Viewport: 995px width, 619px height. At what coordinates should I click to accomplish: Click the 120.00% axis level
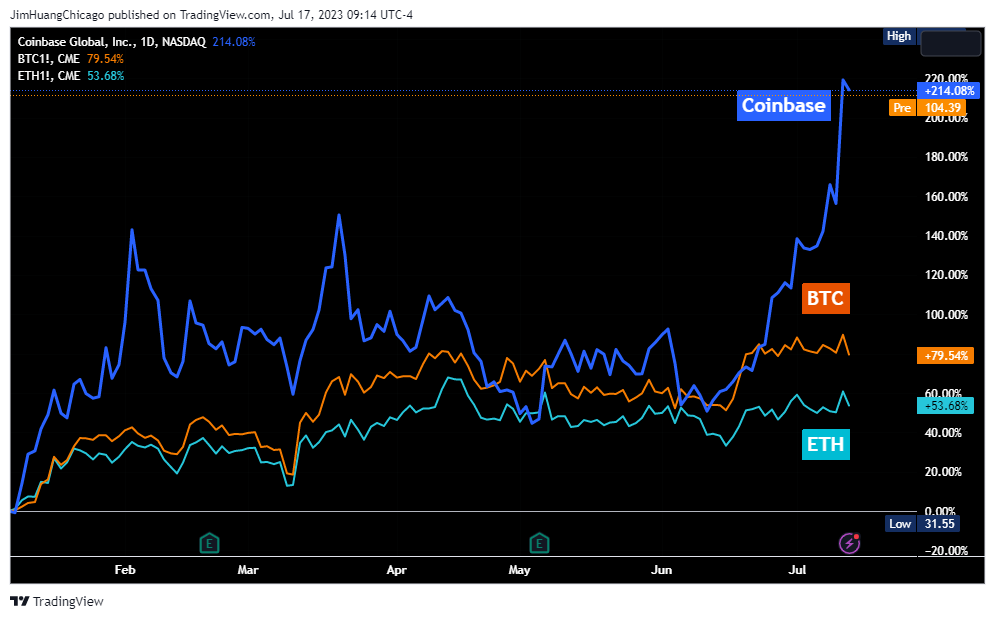click(x=946, y=275)
